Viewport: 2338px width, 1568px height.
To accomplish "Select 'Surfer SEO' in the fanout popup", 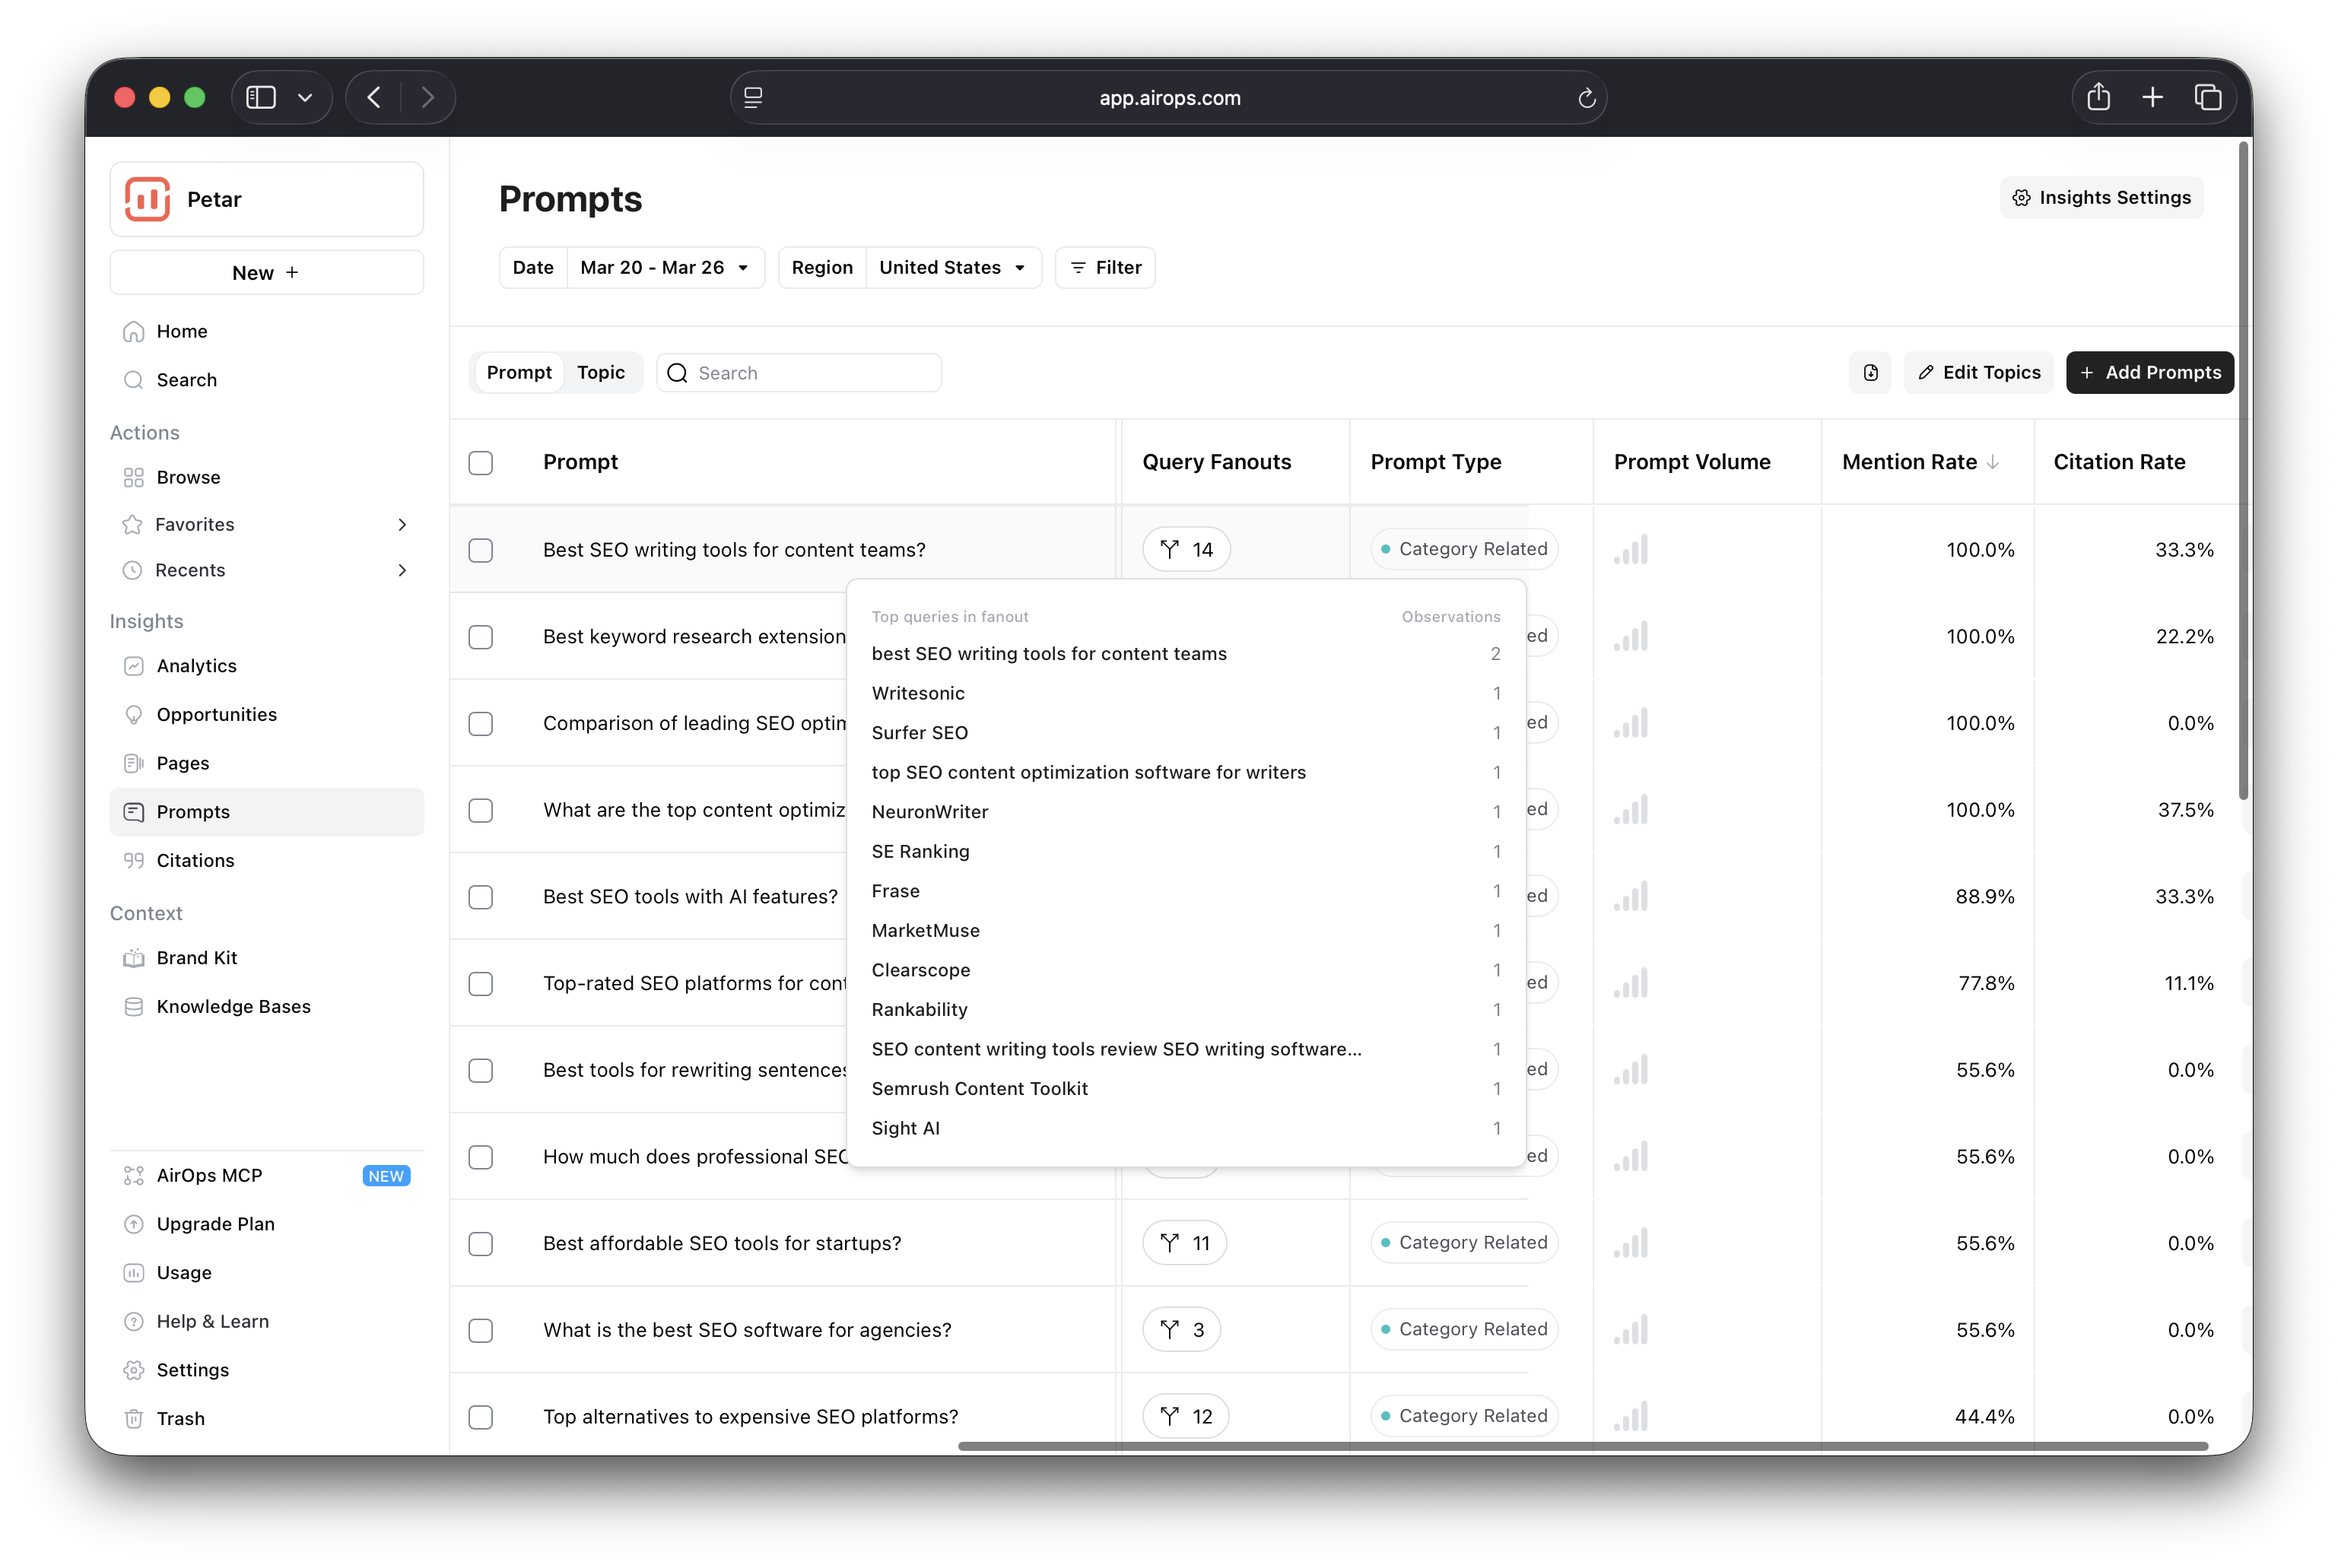I will (x=919, y=732).
